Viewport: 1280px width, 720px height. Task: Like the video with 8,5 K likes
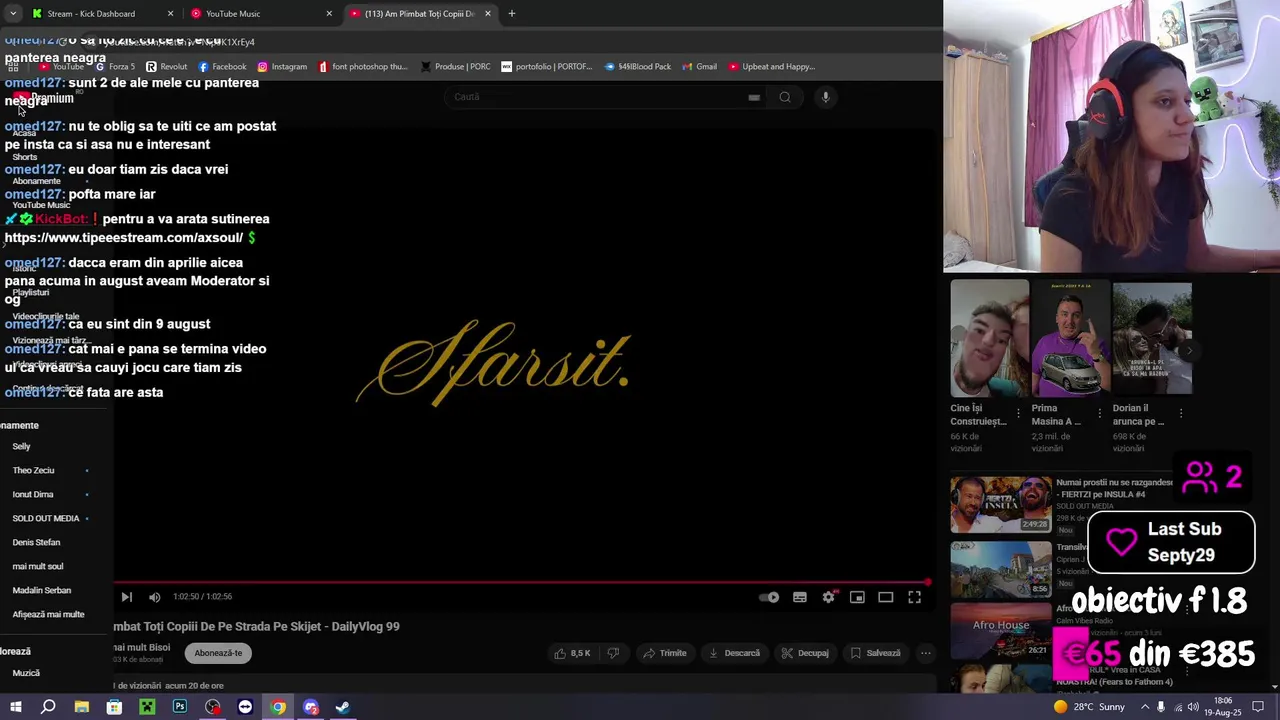(573, 653)
